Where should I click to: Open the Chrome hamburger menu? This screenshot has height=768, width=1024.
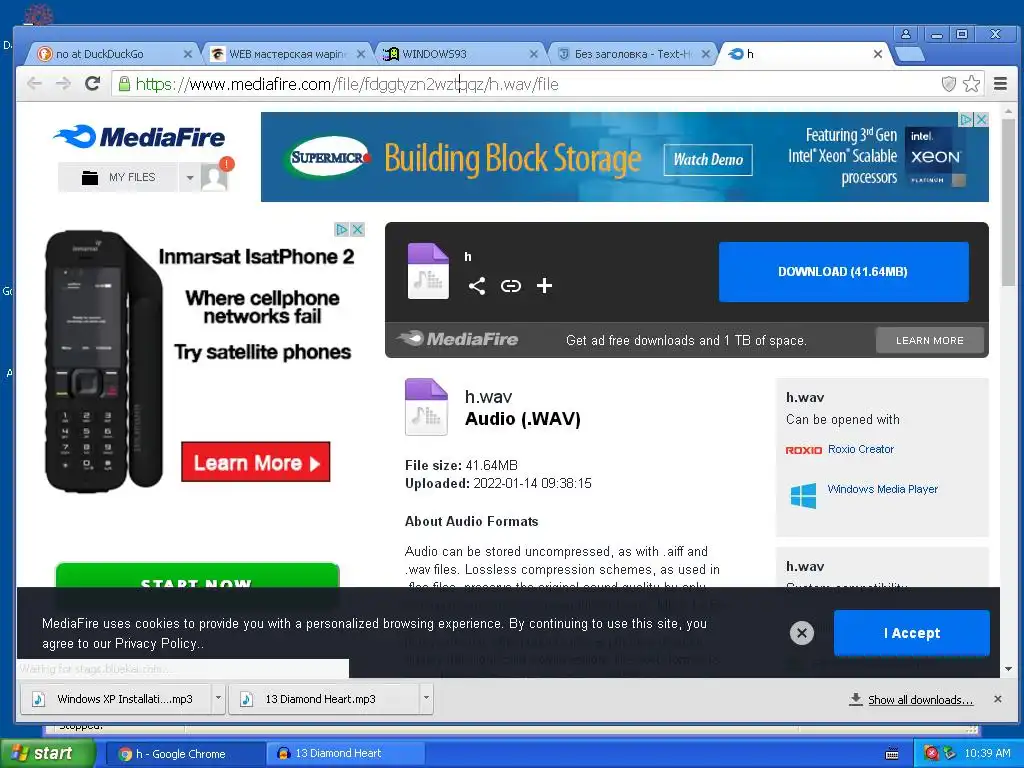coord(1000,84)
